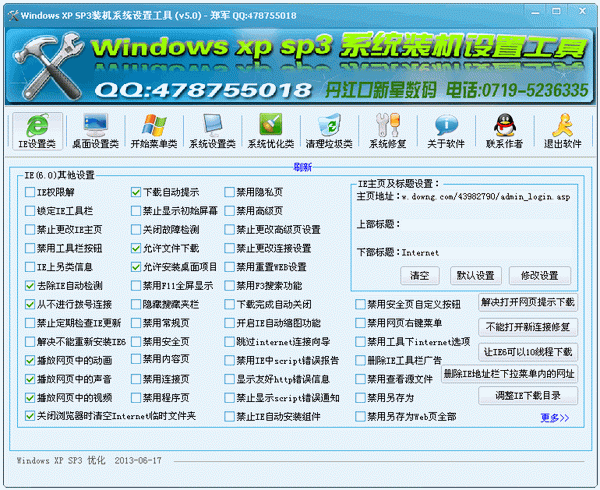Enable 禁用隐私页 checkbox
Viewport: 600px width, 490px height.
(230, 192)
